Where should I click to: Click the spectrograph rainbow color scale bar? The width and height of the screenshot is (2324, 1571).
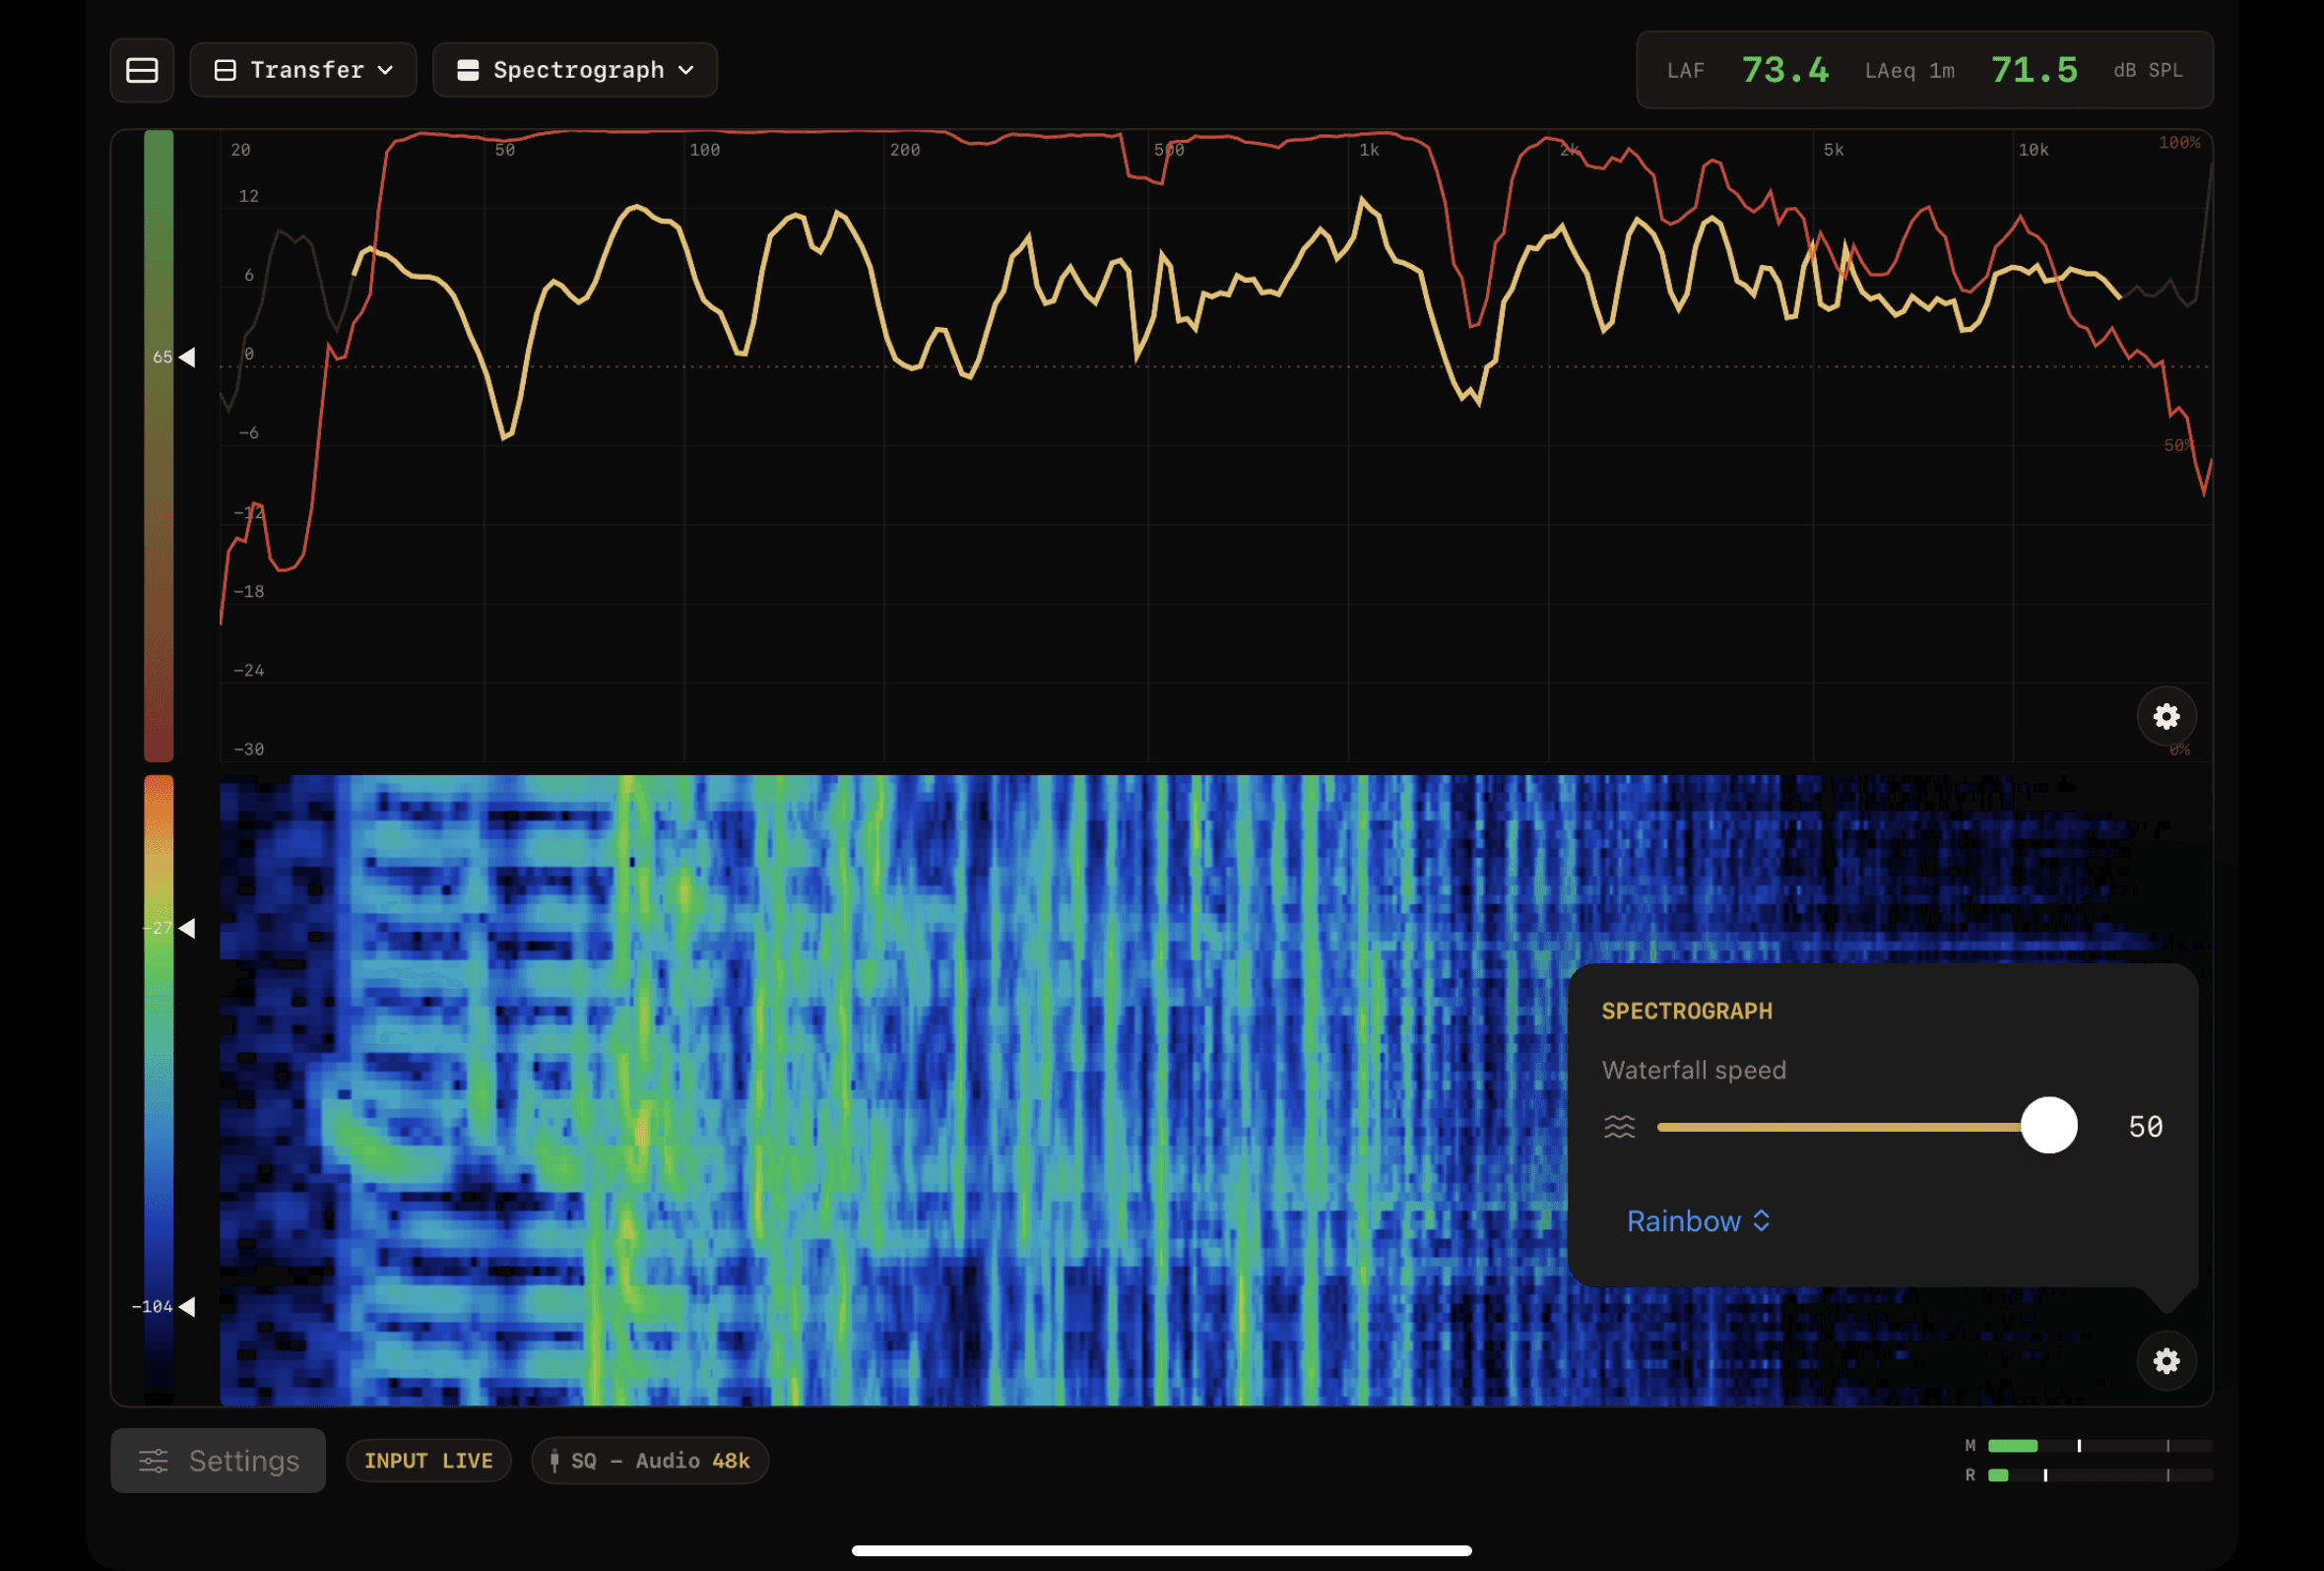(x=159, y=1090)
